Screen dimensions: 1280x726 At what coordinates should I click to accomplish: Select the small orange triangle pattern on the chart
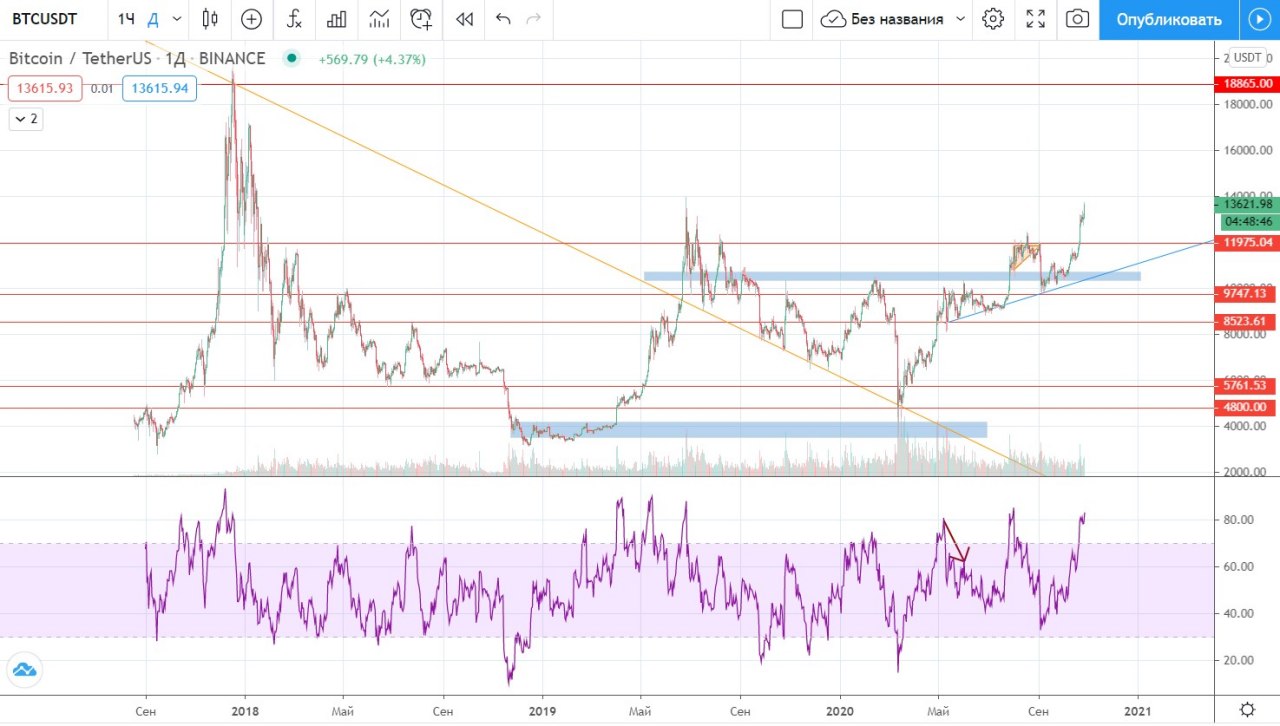tap(1026, 255)
